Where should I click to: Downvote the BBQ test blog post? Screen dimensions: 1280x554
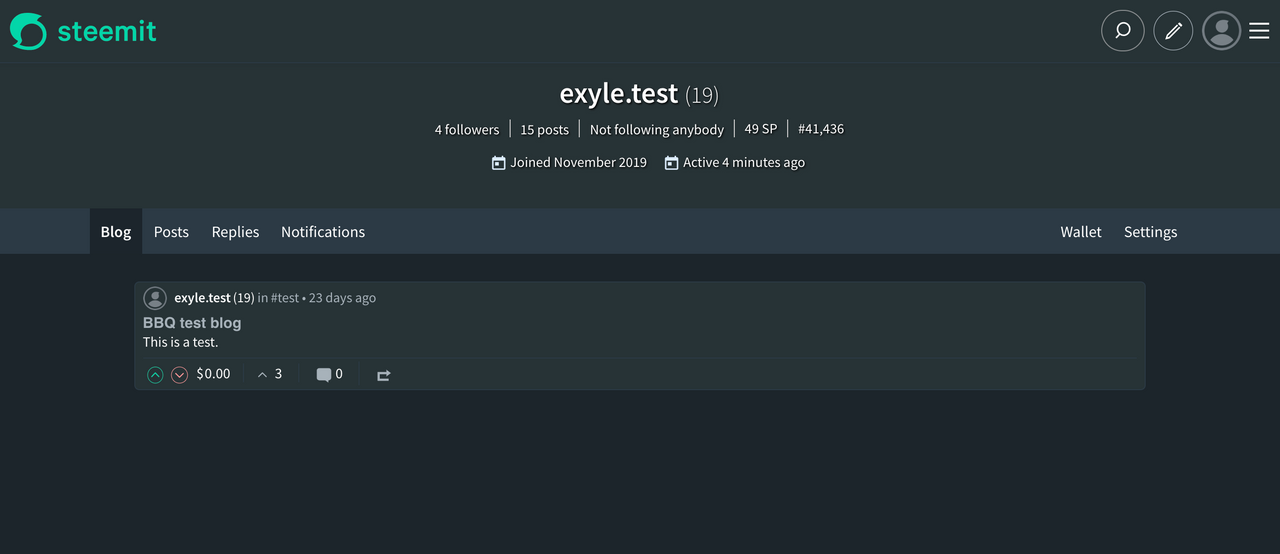pyautogui.click(x=179, y=375)
